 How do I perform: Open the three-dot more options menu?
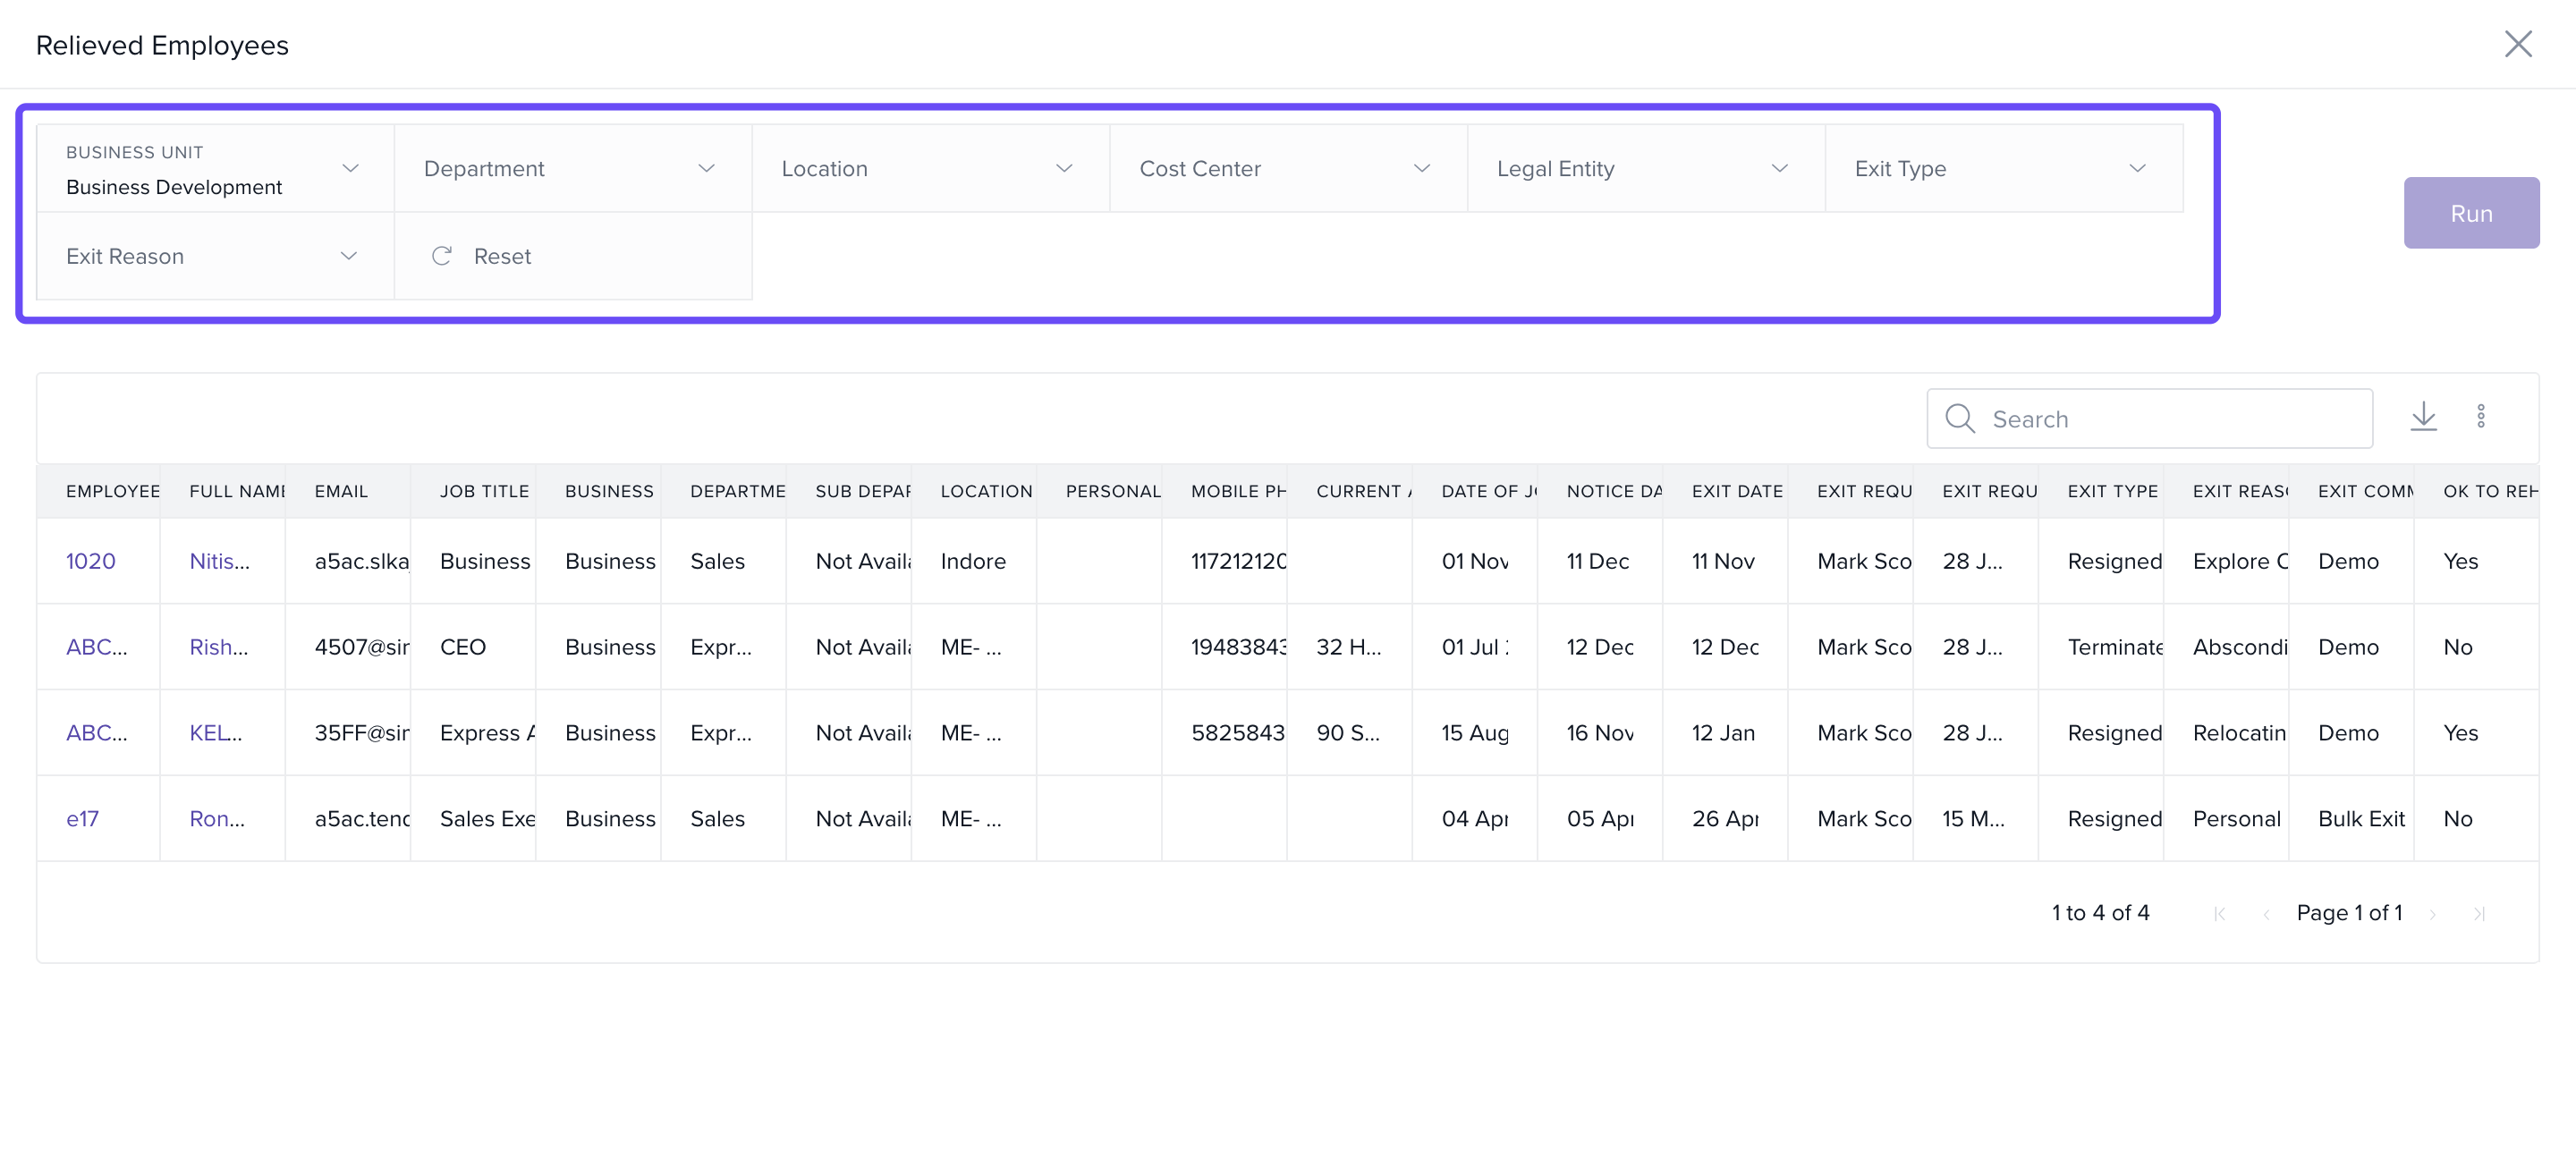pos(2480,417)
